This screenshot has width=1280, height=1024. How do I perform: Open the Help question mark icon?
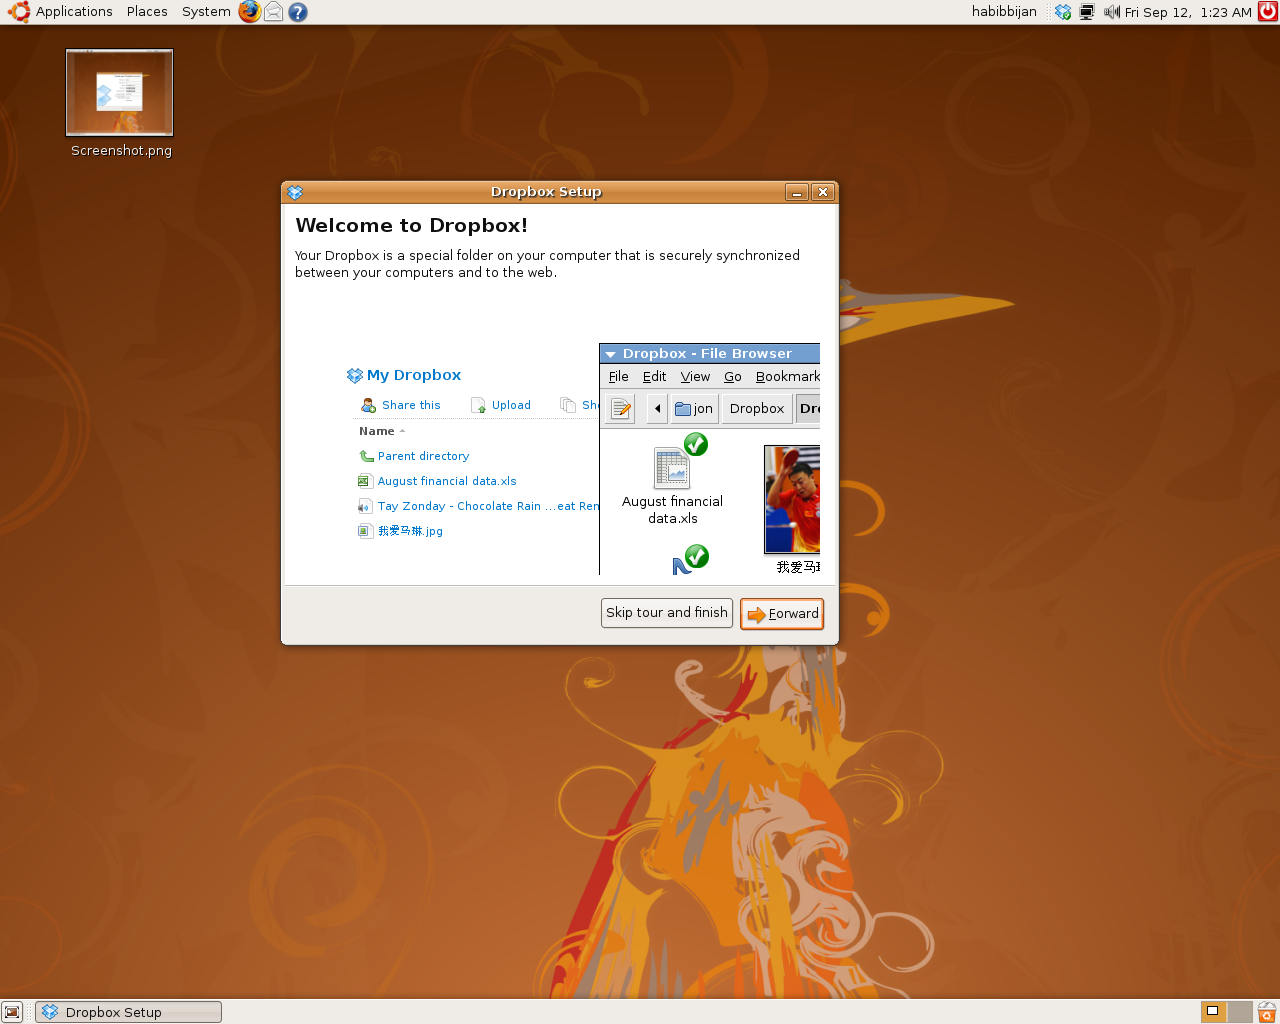tap(298, 12)
